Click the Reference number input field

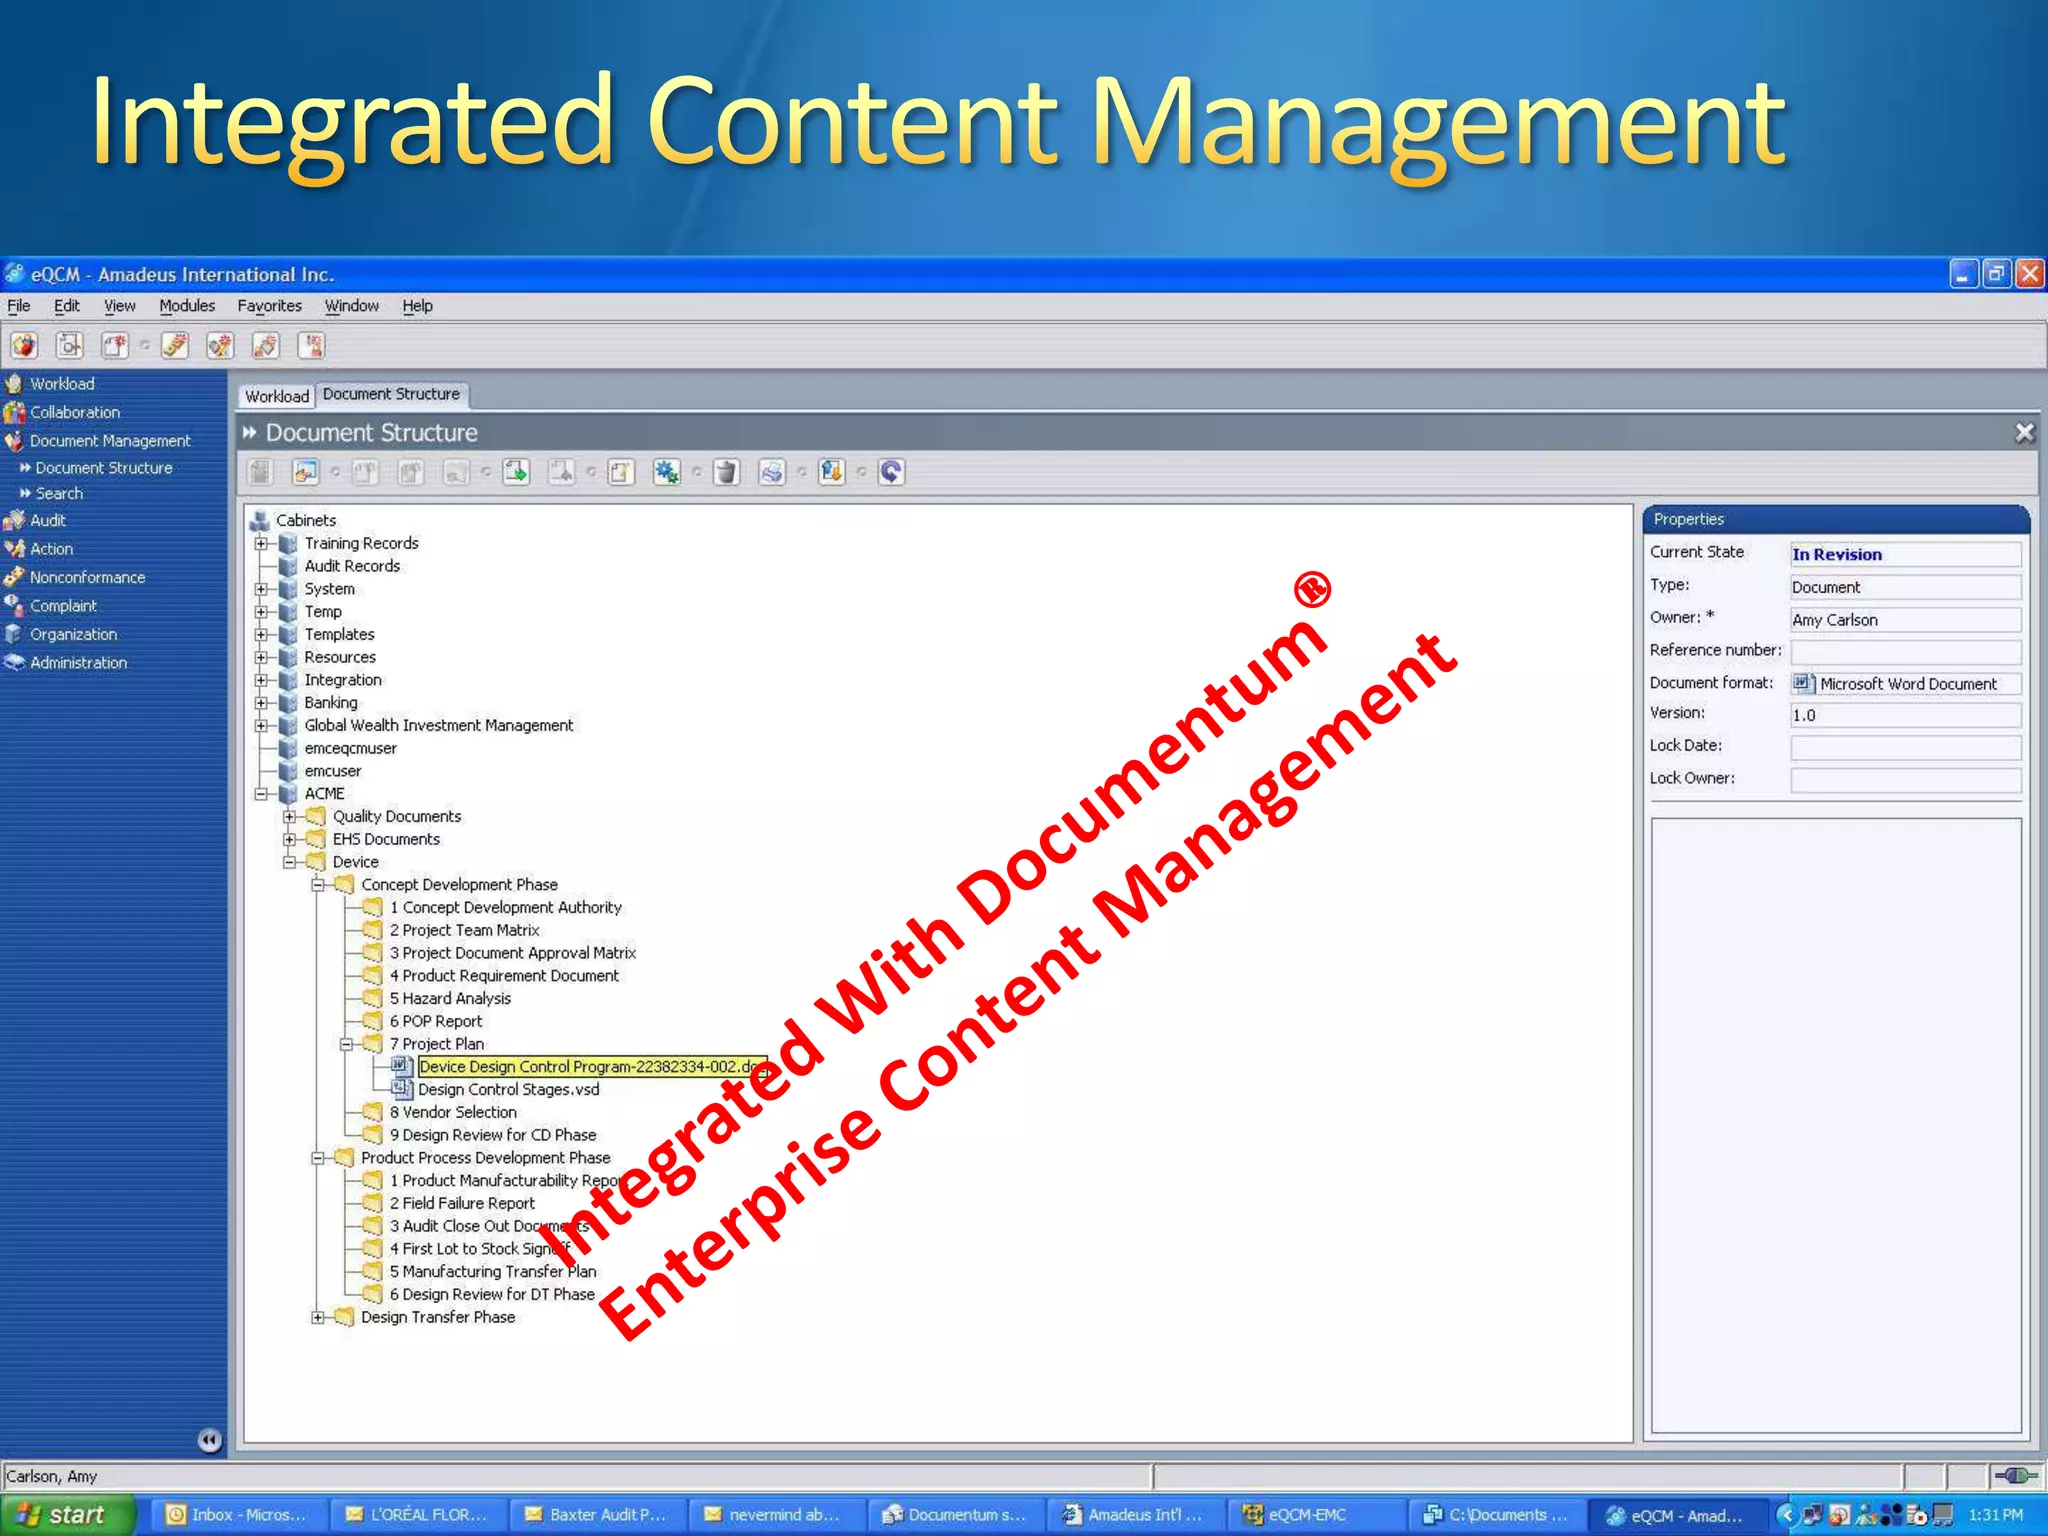coord(1906,652)
